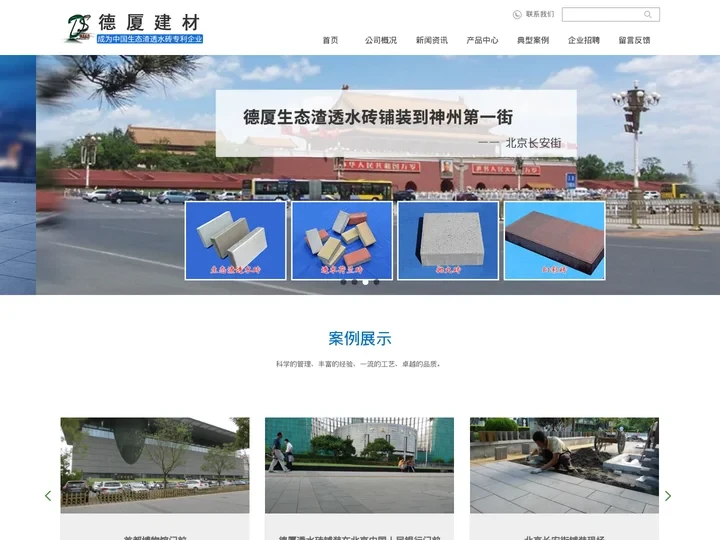Screen dimensions: 720x540
Task: Open the 新闻资讯 menu item
Action: (x=432, y=40)
